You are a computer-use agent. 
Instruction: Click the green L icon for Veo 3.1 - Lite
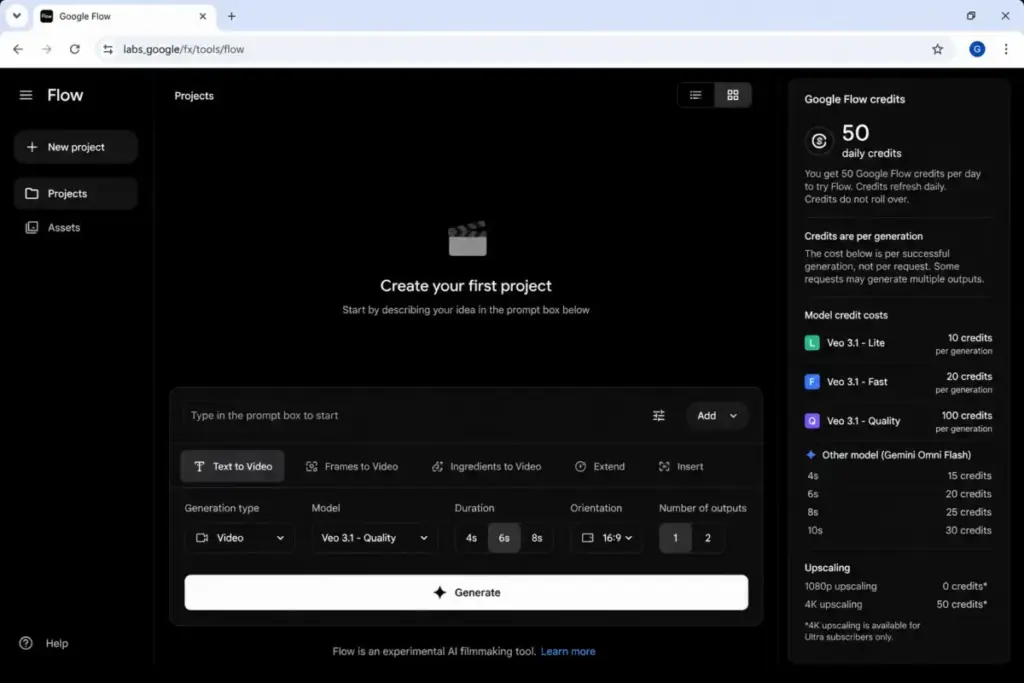click(812, 343)
